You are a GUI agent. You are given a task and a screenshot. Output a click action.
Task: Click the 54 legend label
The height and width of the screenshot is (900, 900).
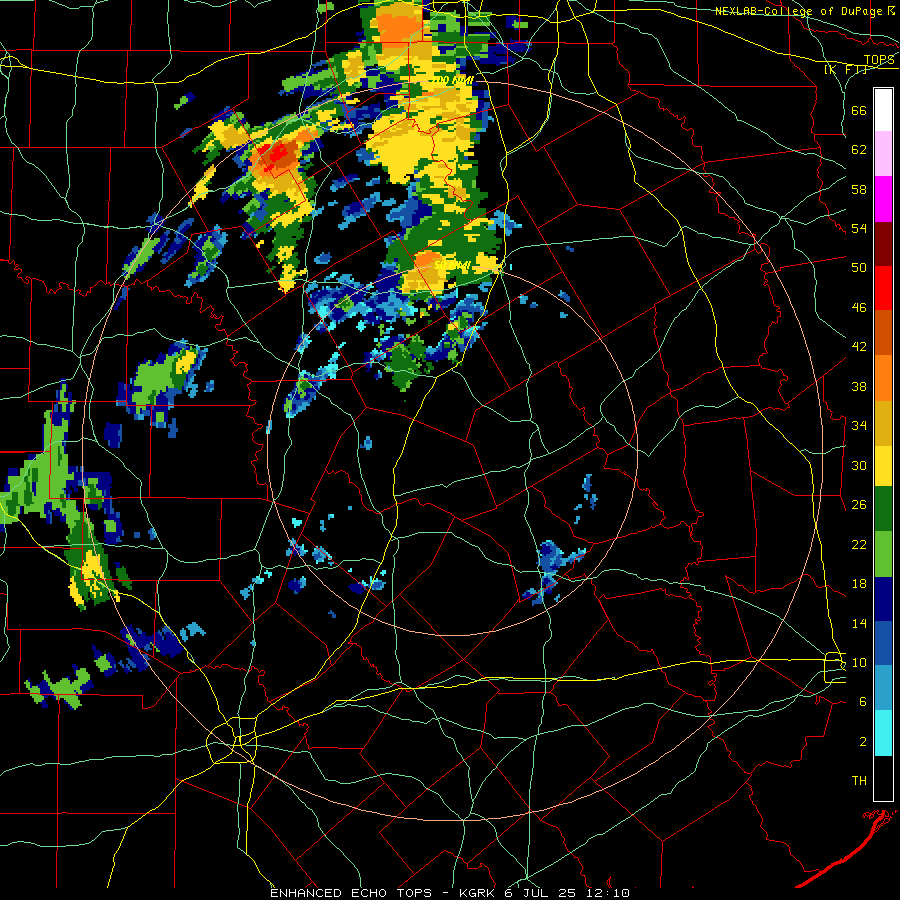click(x=859, y=228)
